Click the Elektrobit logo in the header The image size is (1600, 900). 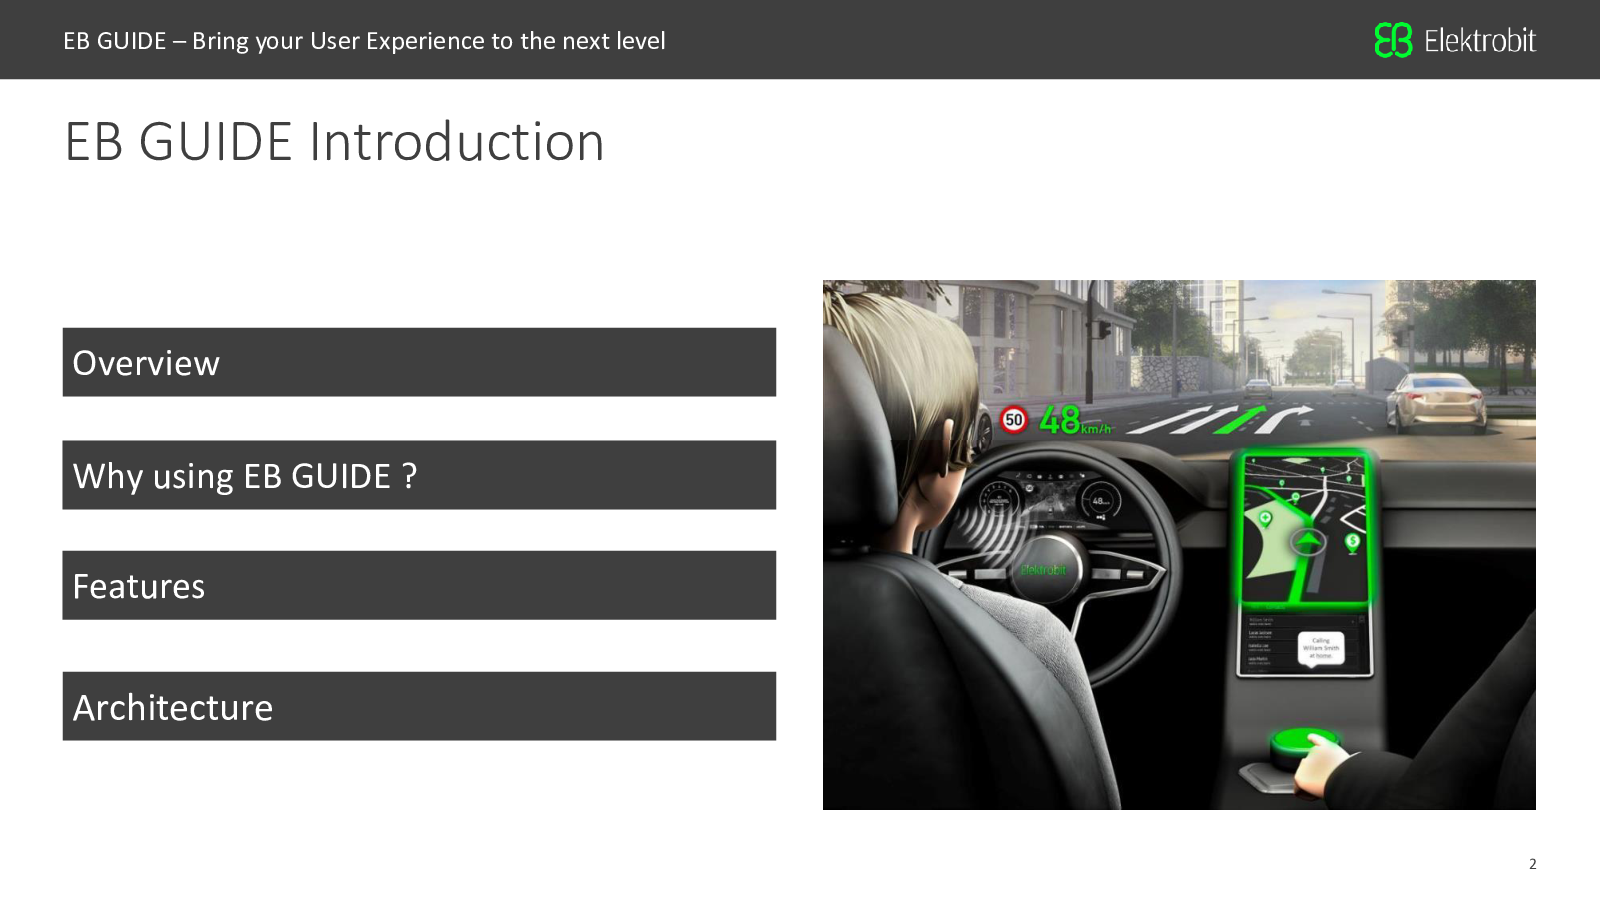1455,40
